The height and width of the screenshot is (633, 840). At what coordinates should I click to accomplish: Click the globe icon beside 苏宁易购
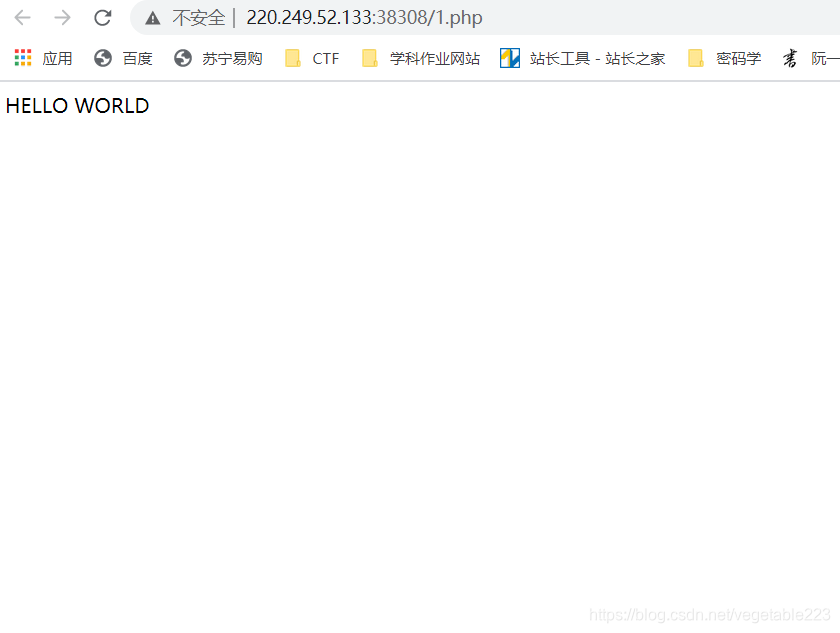click(183, 58)
